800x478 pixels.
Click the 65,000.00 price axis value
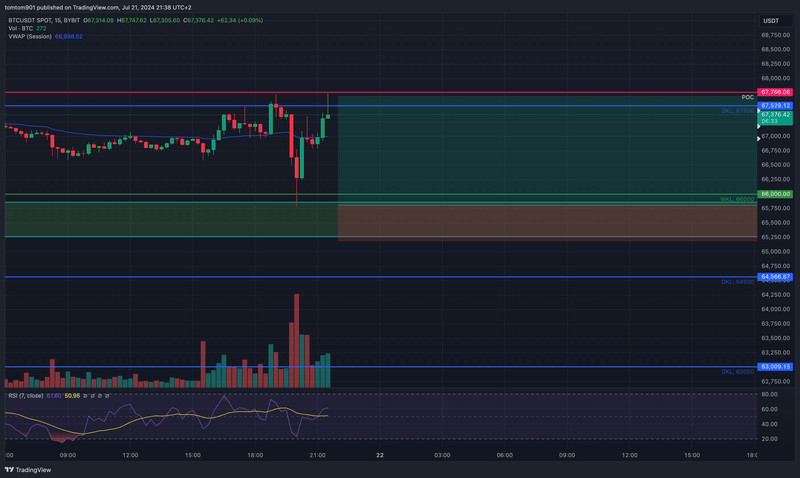pyautogui.click(x=776, y=251)
